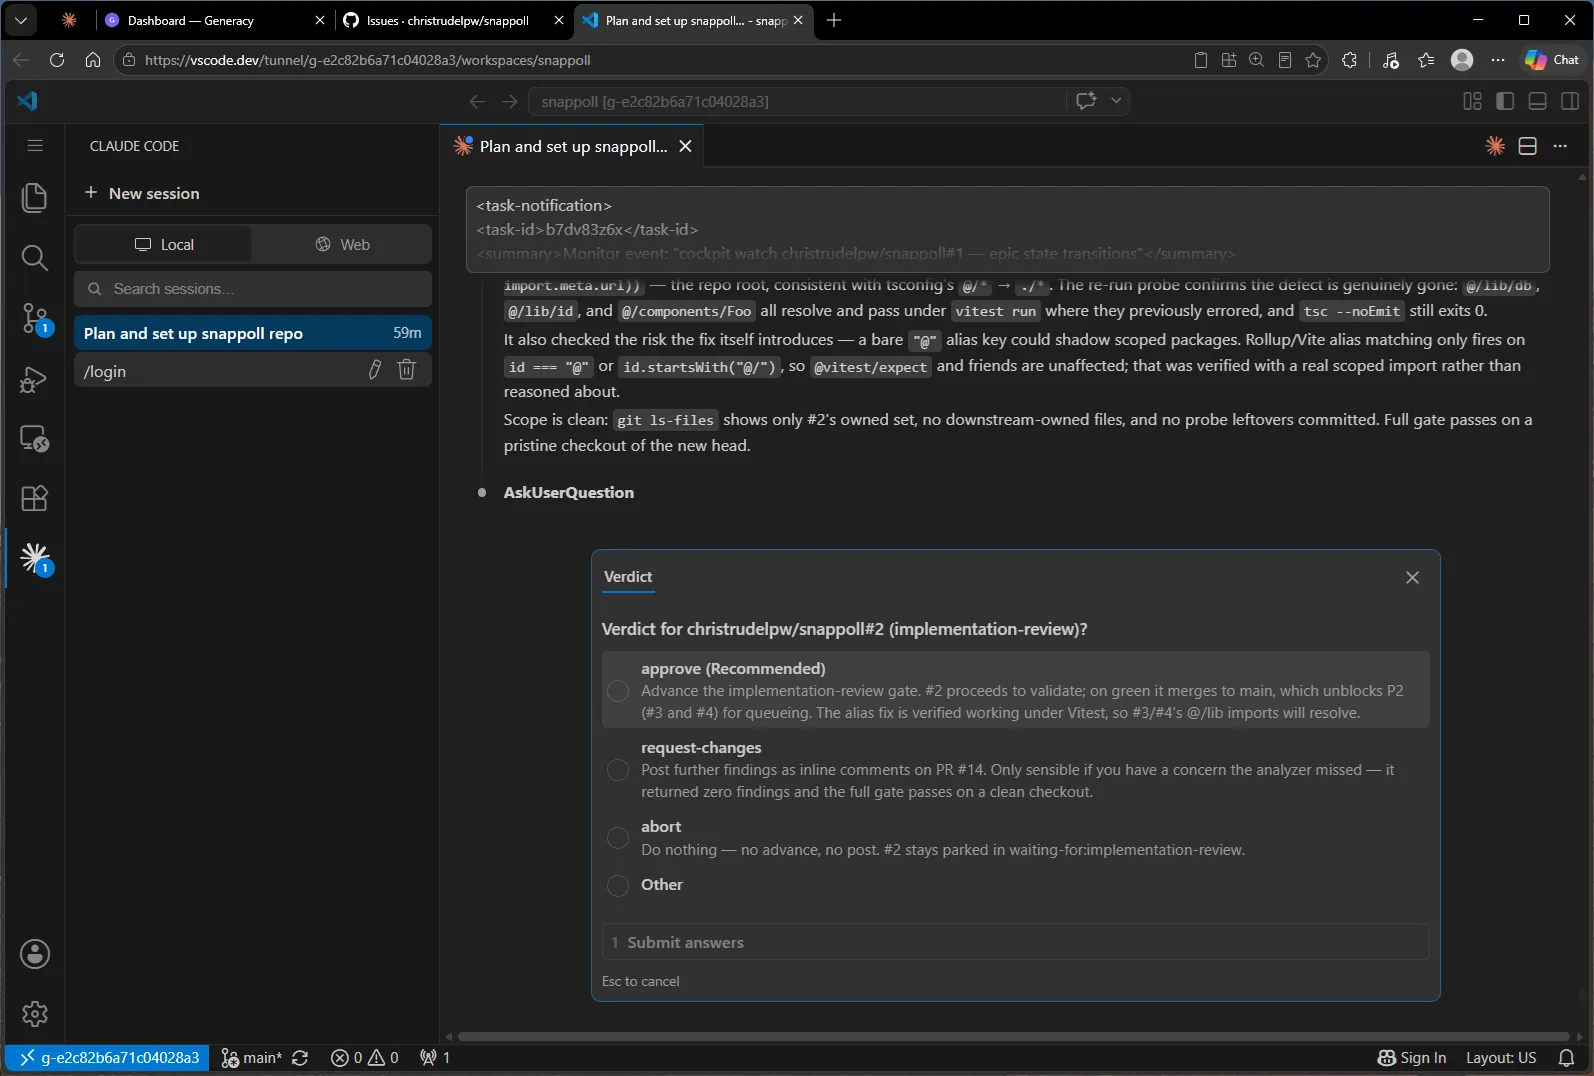Image resolution: width=1594 pixels, height=1076 pixels.
Task: Open Source Control view in activity bar
Action: coord(35,318)
